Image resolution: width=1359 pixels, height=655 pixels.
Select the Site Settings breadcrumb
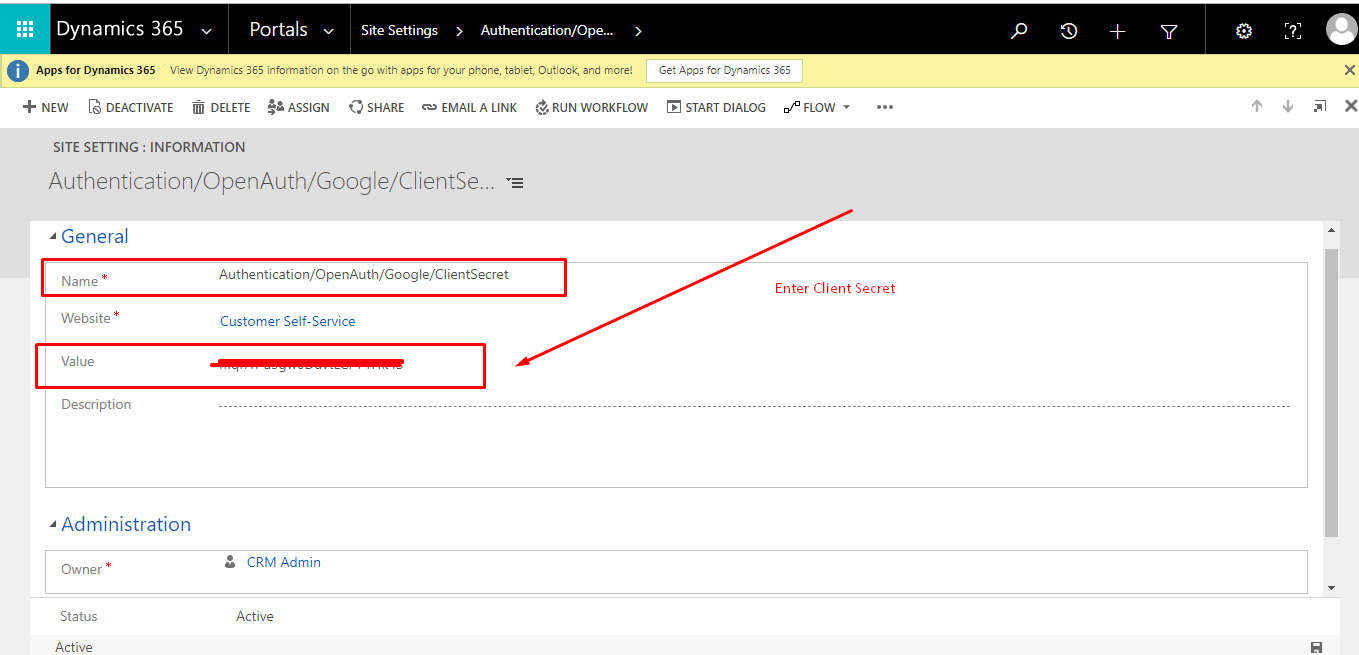point(399,29)
